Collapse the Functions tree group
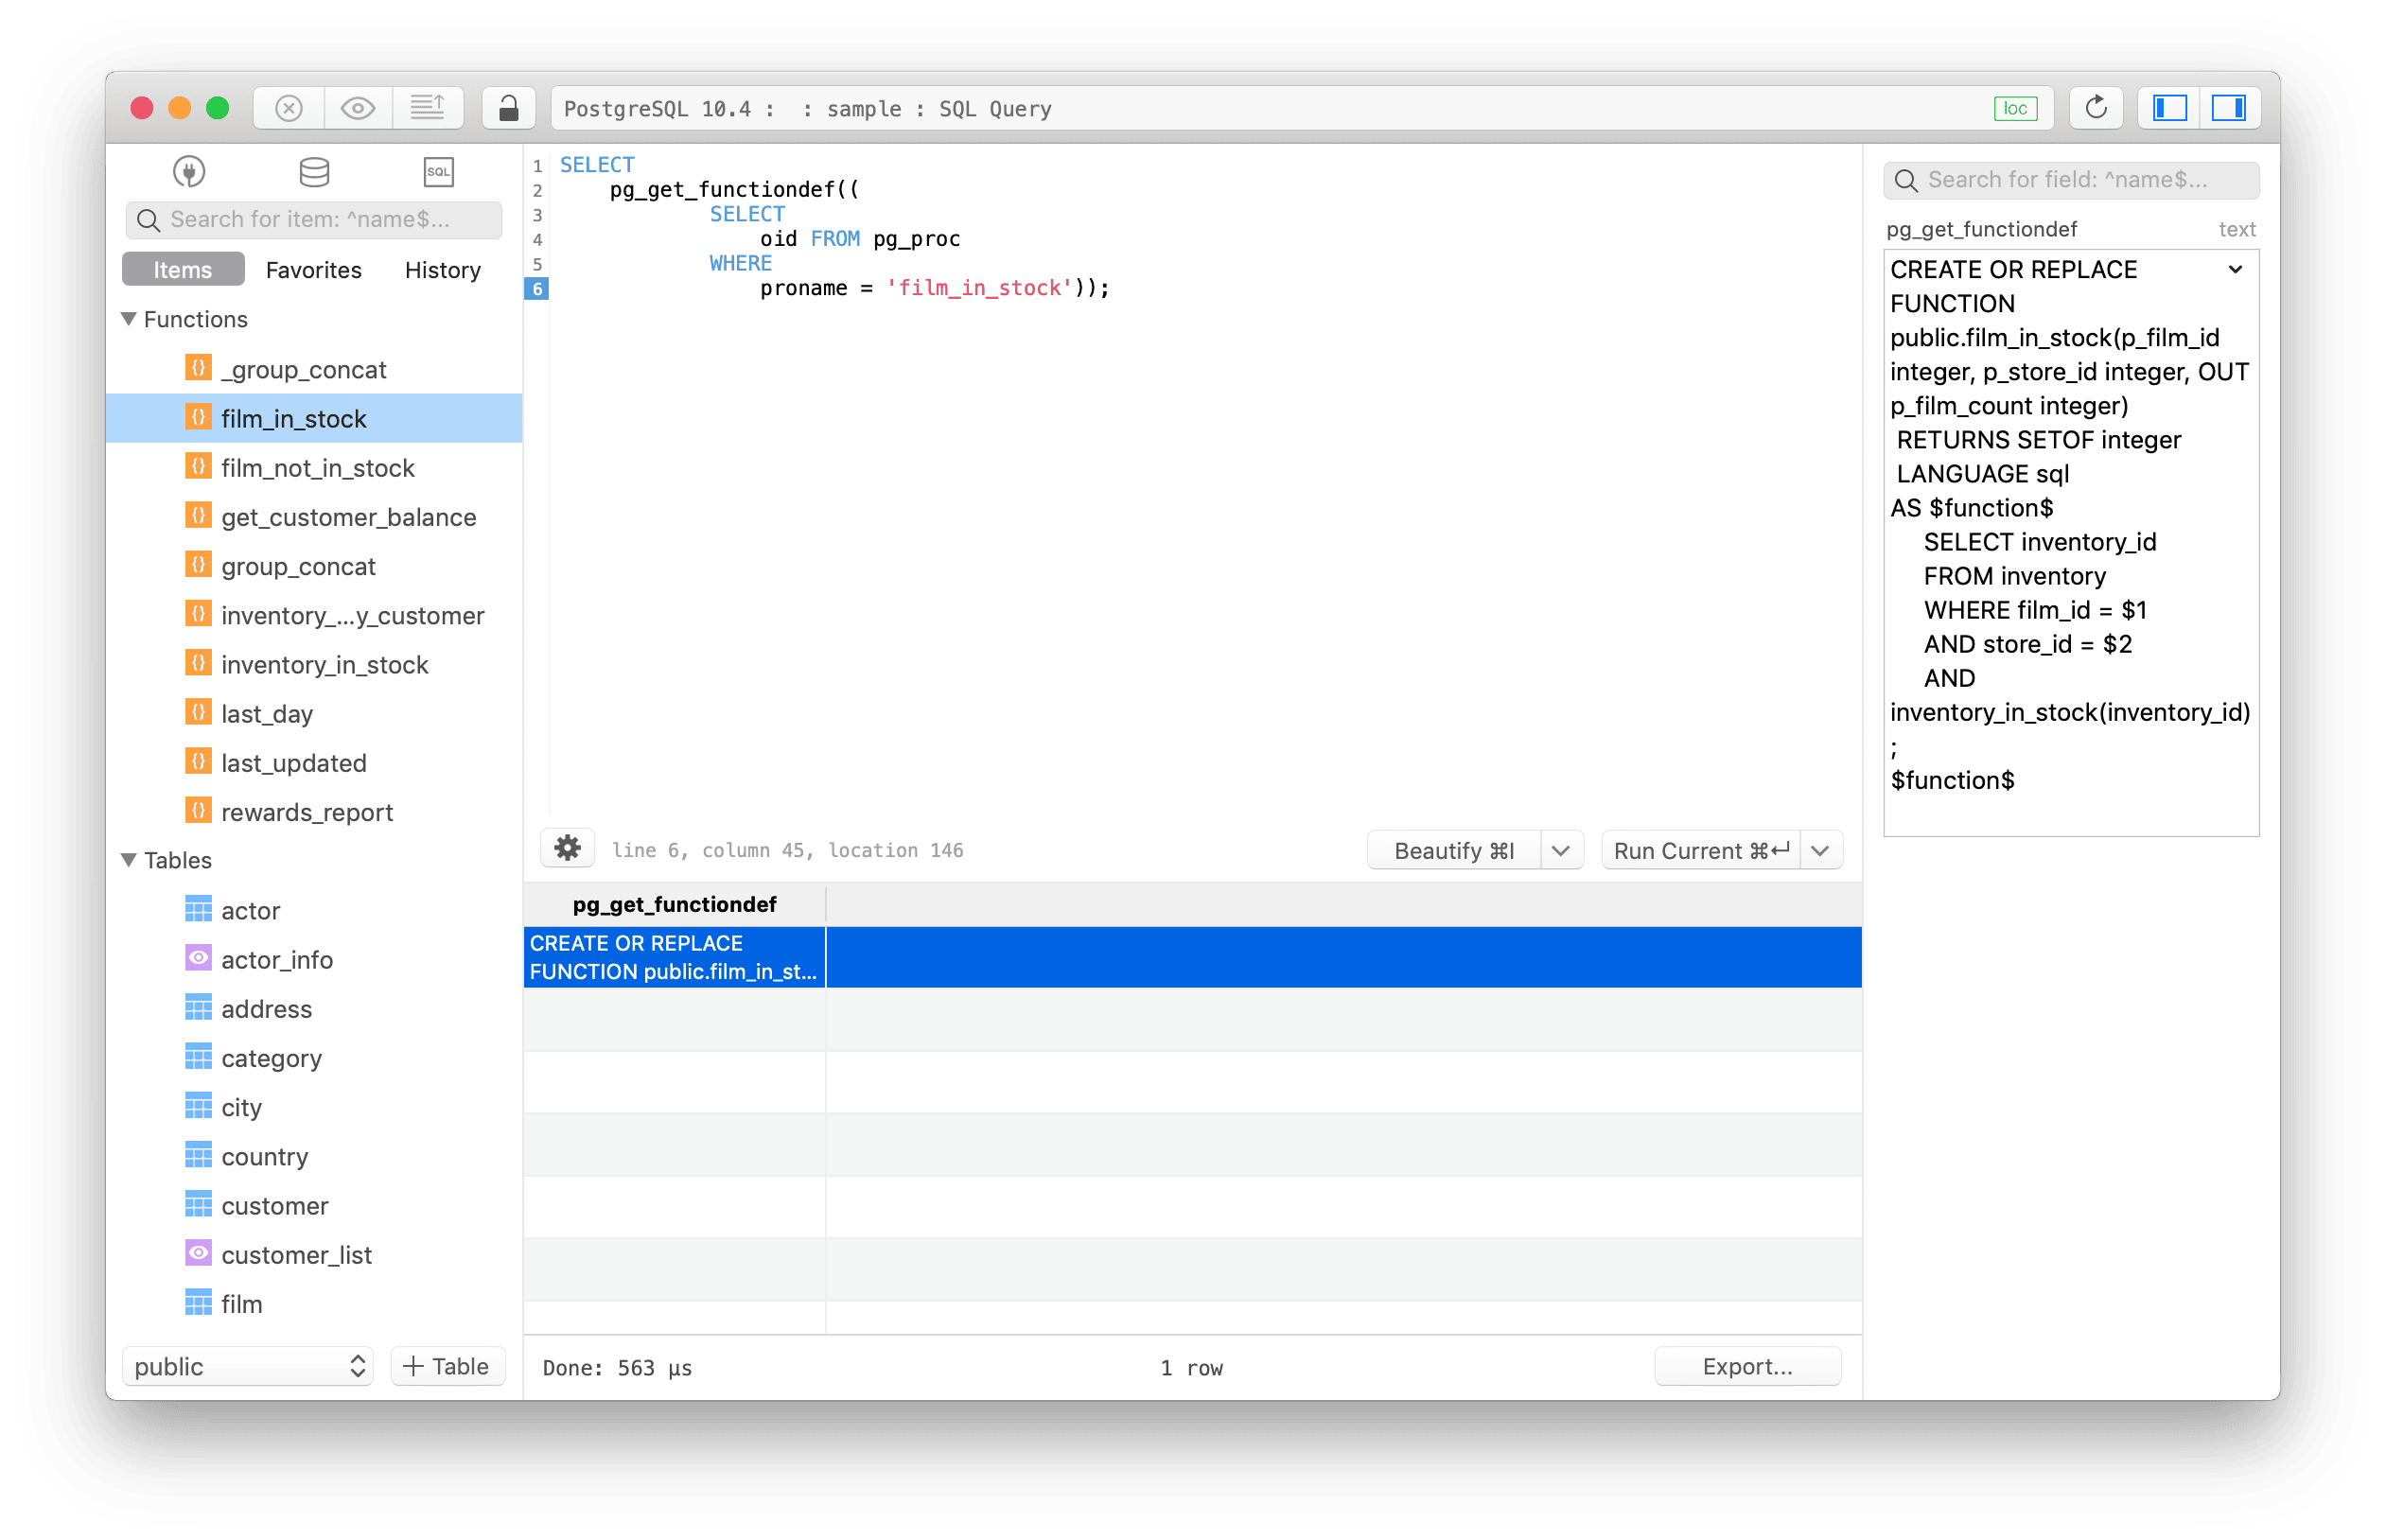Screen dimensions: 2386x1540 point(129,319)
